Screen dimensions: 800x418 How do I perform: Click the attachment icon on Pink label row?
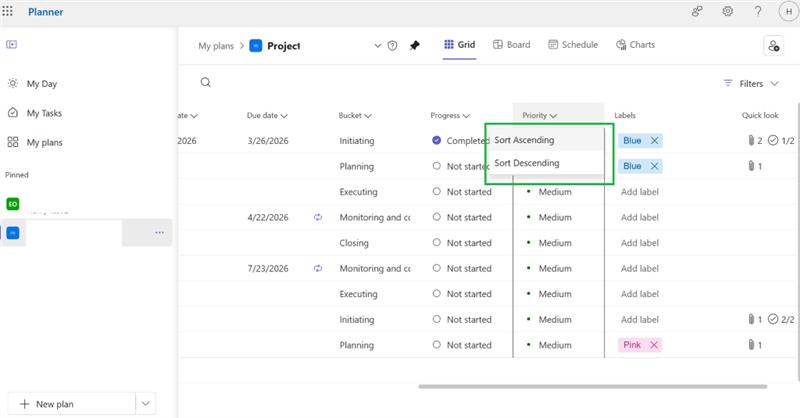(751, 345)
